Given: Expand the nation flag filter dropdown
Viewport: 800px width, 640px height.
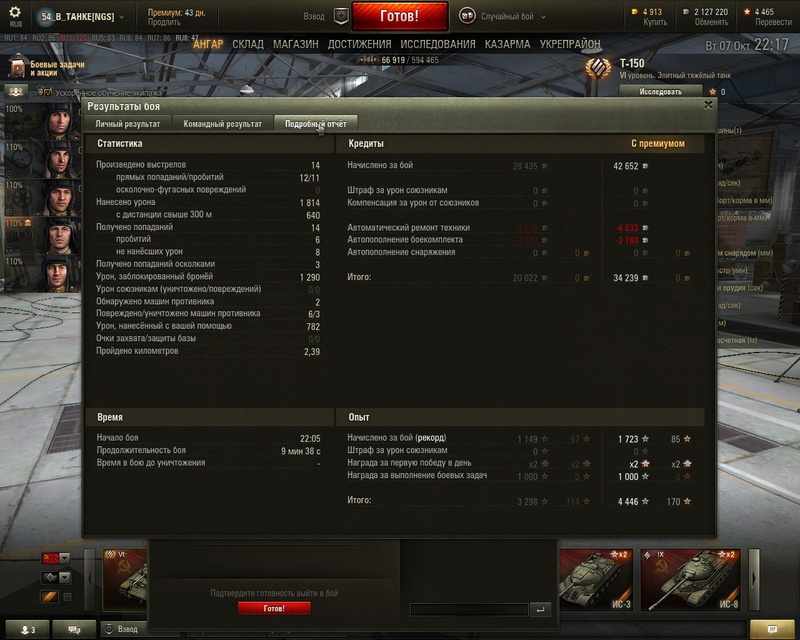Looking at the screenshot, I should tap(65, 558).
